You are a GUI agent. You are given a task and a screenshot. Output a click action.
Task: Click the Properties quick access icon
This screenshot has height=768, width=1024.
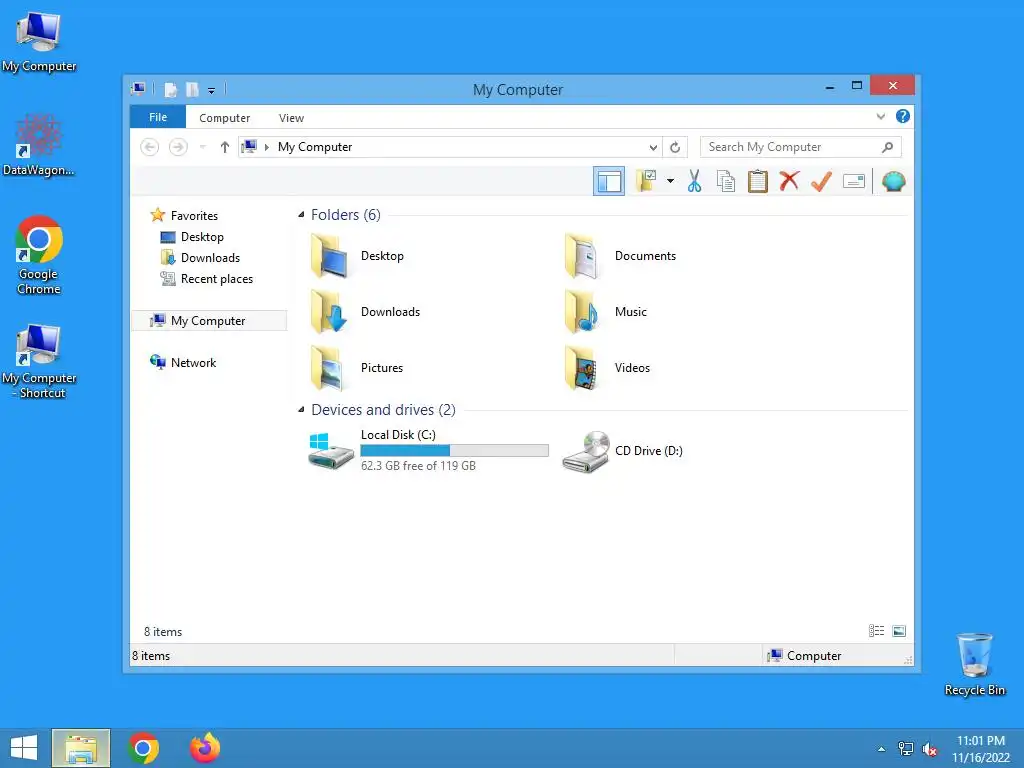(x=170, y=89)
